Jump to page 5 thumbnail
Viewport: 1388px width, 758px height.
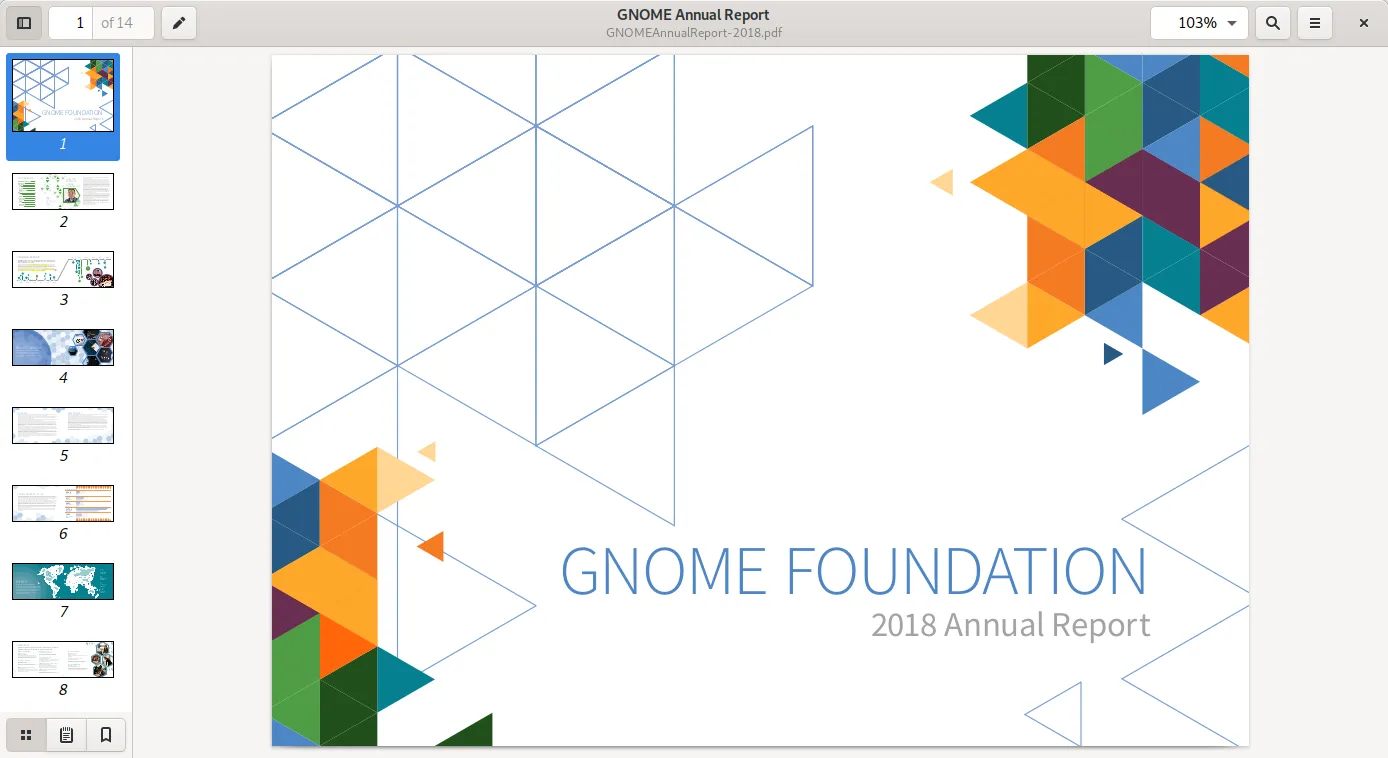[63, 425]
